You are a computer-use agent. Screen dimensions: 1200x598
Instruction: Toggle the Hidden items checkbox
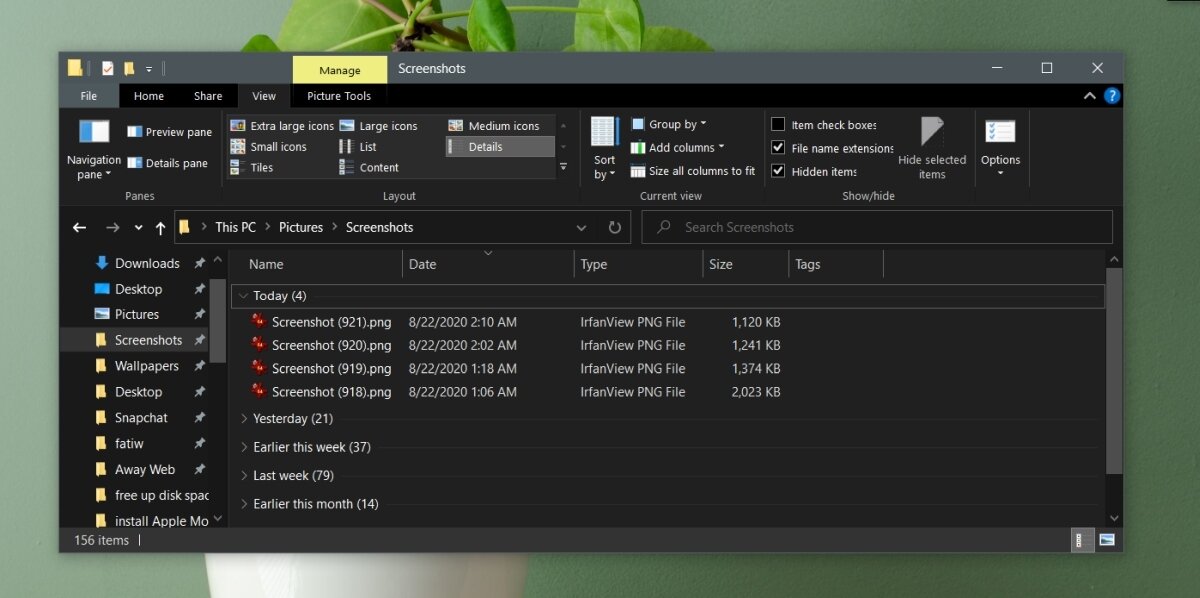[778, 171]
